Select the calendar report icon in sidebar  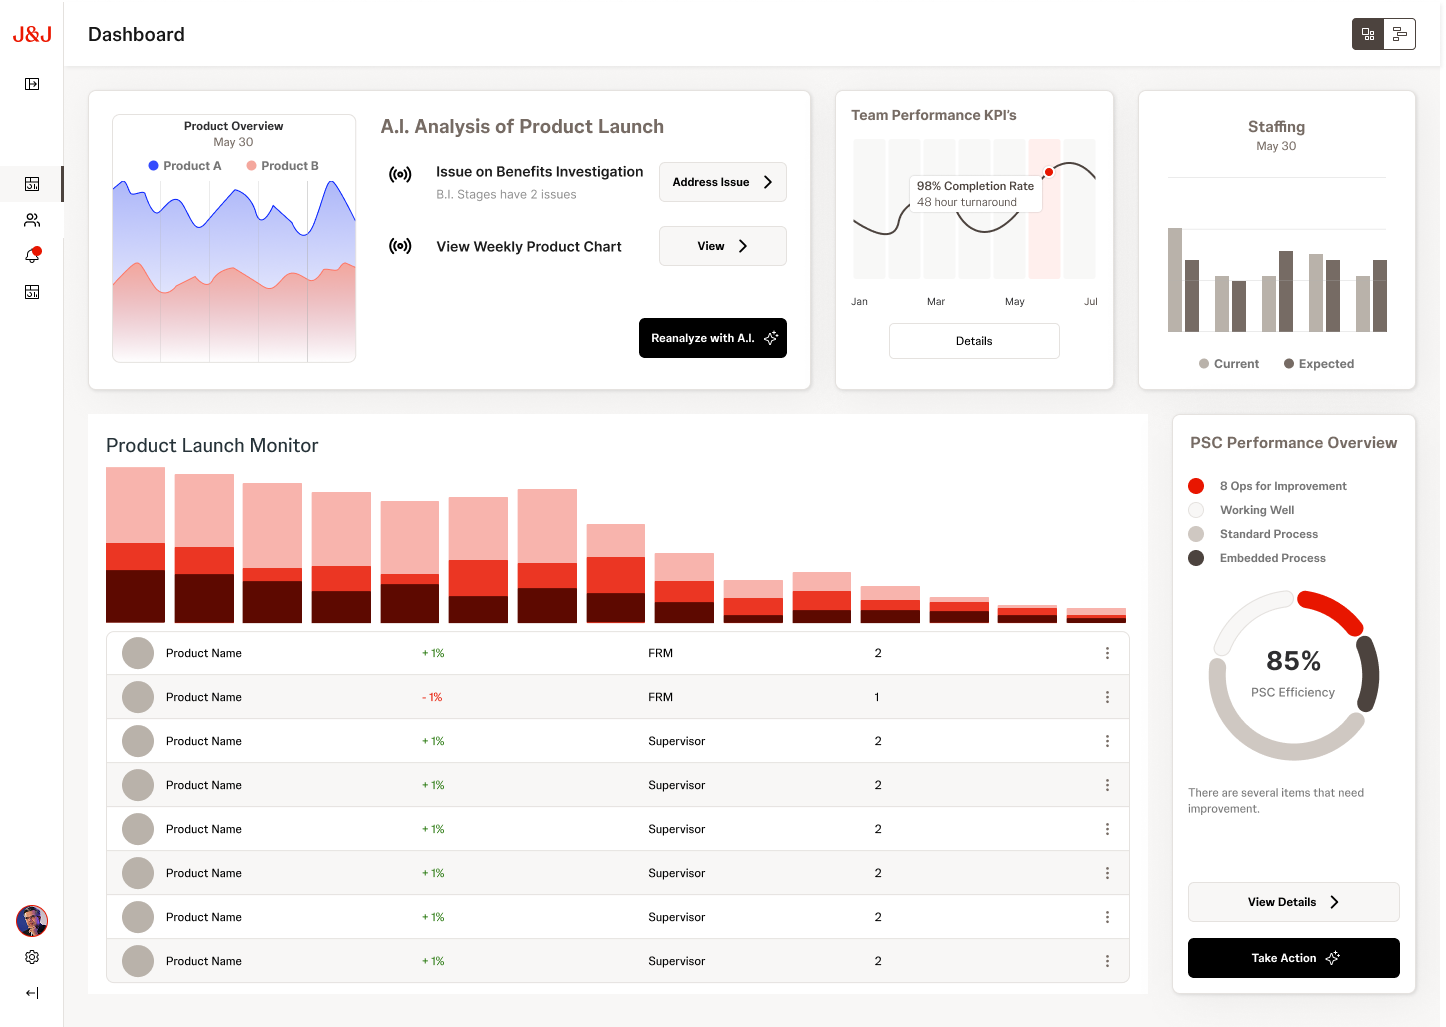32,292
